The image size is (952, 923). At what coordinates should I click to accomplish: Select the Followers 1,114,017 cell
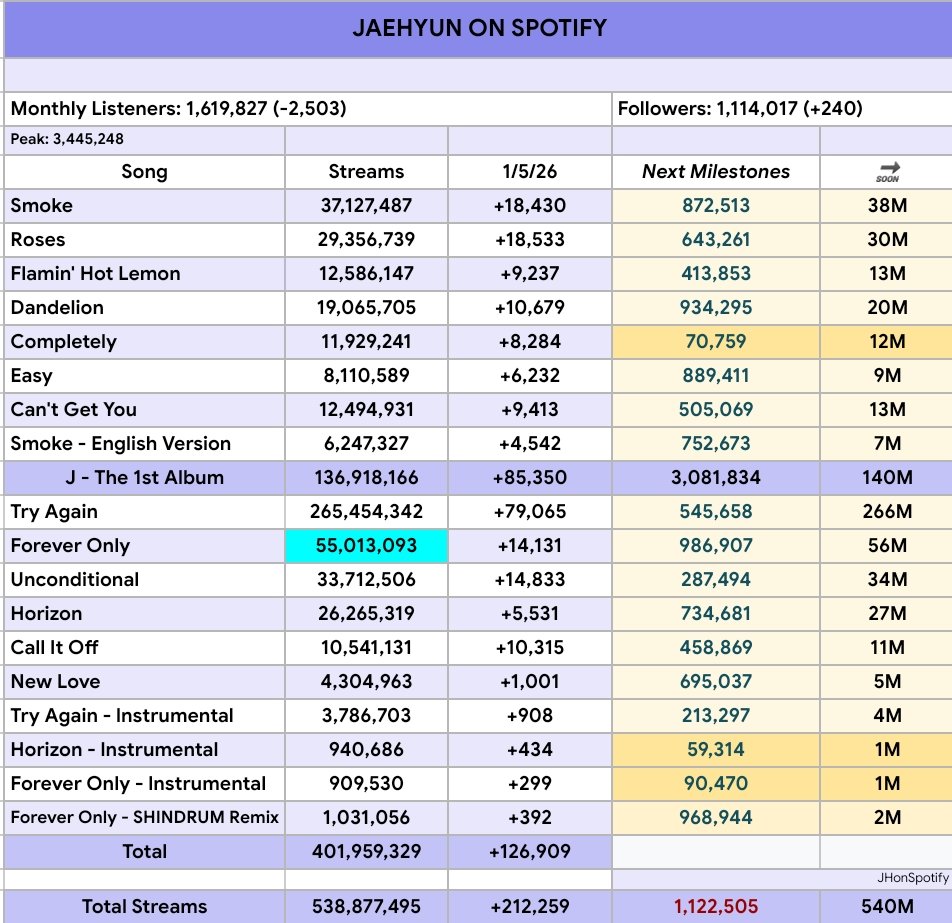[783, 109]
